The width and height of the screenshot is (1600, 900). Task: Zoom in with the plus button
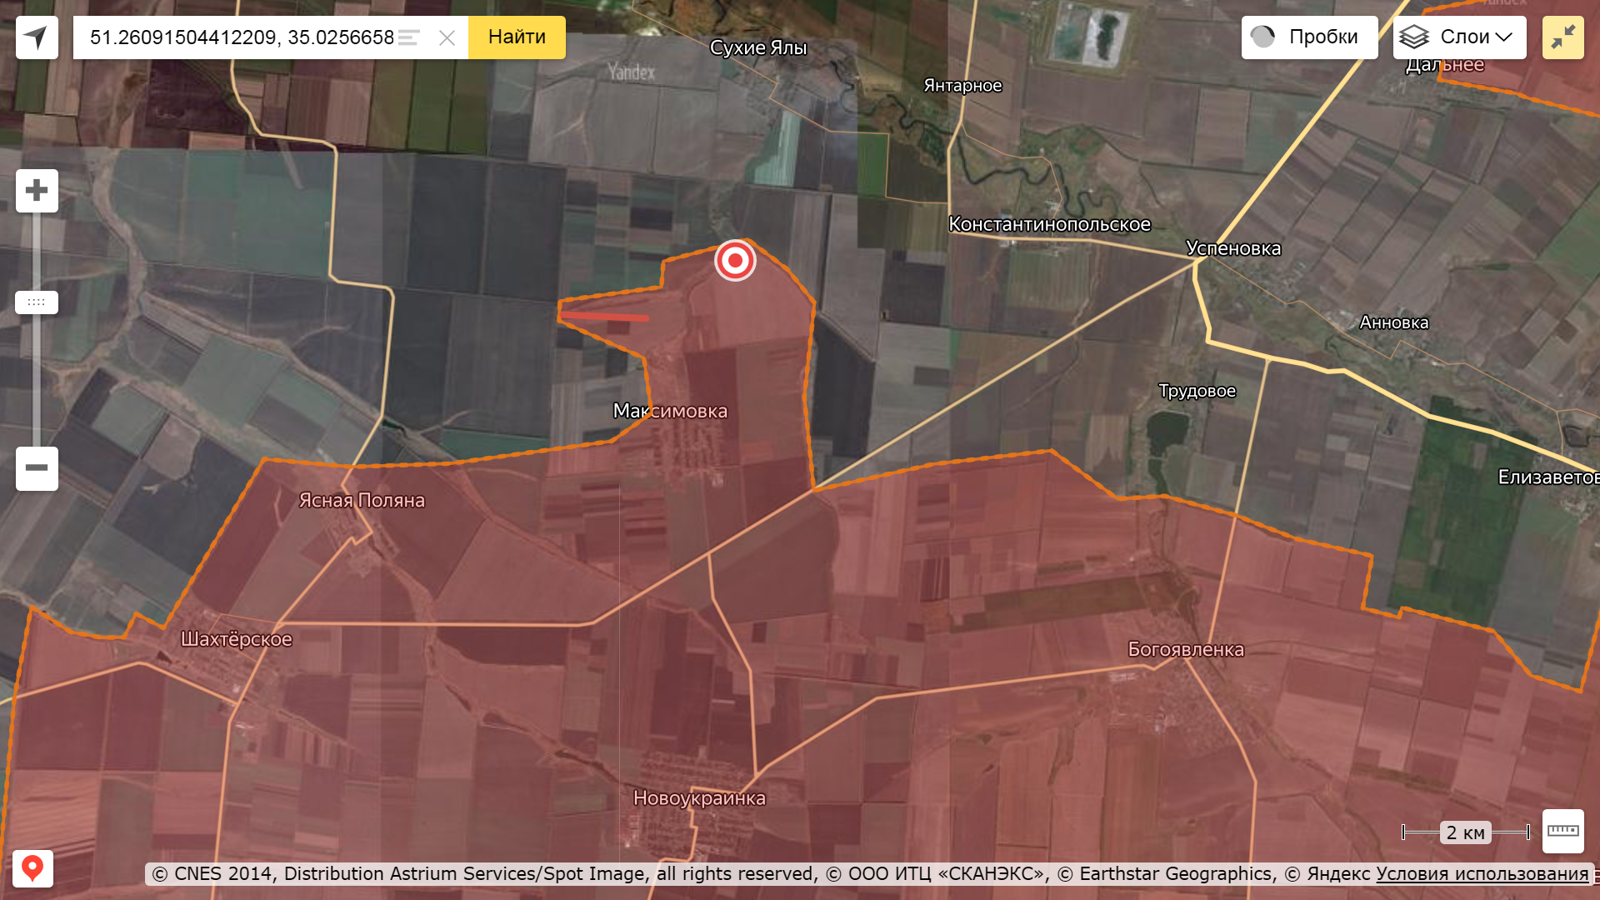tap(37, 190)
